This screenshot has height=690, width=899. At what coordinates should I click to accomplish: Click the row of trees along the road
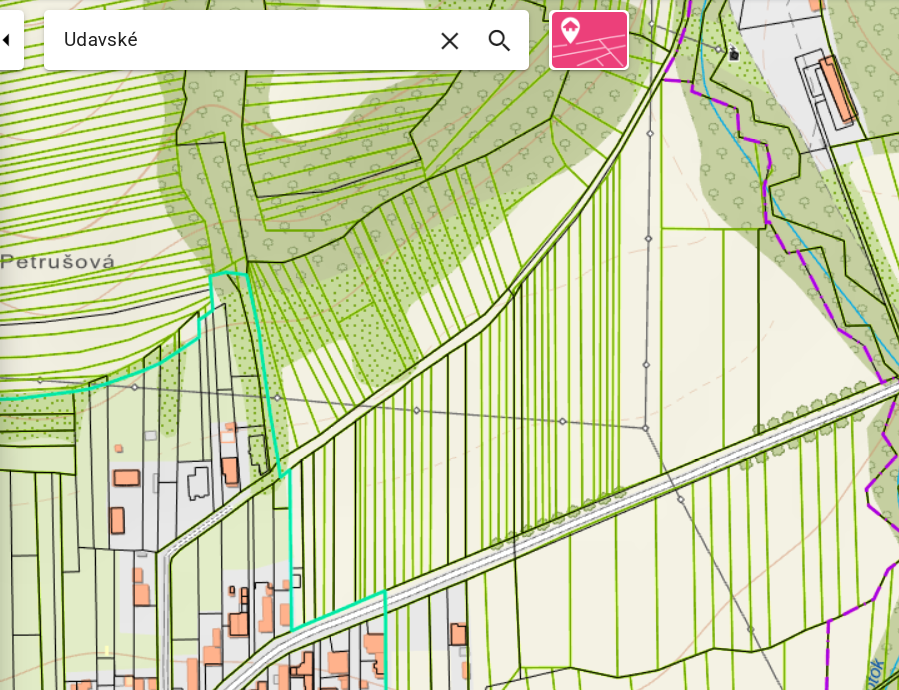[x=560, y=516]
